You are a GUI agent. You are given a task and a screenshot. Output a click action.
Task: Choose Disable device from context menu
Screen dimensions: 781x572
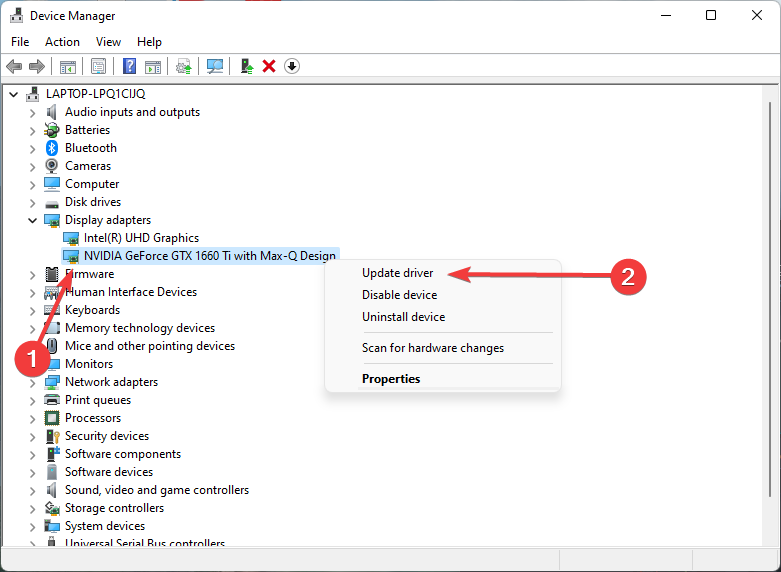point(399,295)
